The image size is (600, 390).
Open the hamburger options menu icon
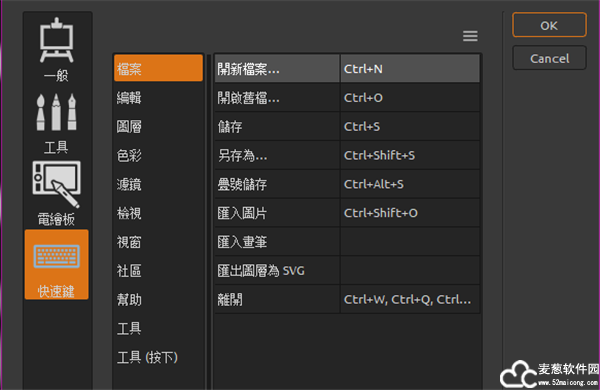click(x=470, y=36)
